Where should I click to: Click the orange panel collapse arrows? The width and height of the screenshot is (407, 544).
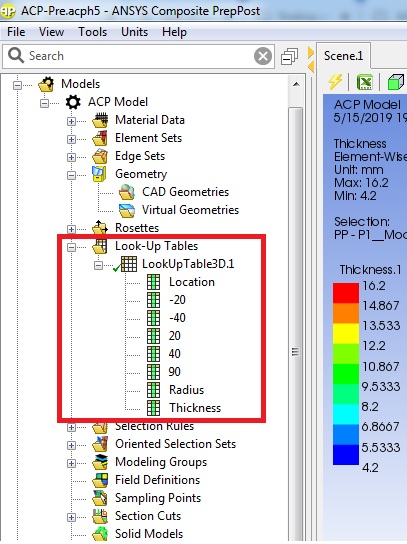[311, 59]
